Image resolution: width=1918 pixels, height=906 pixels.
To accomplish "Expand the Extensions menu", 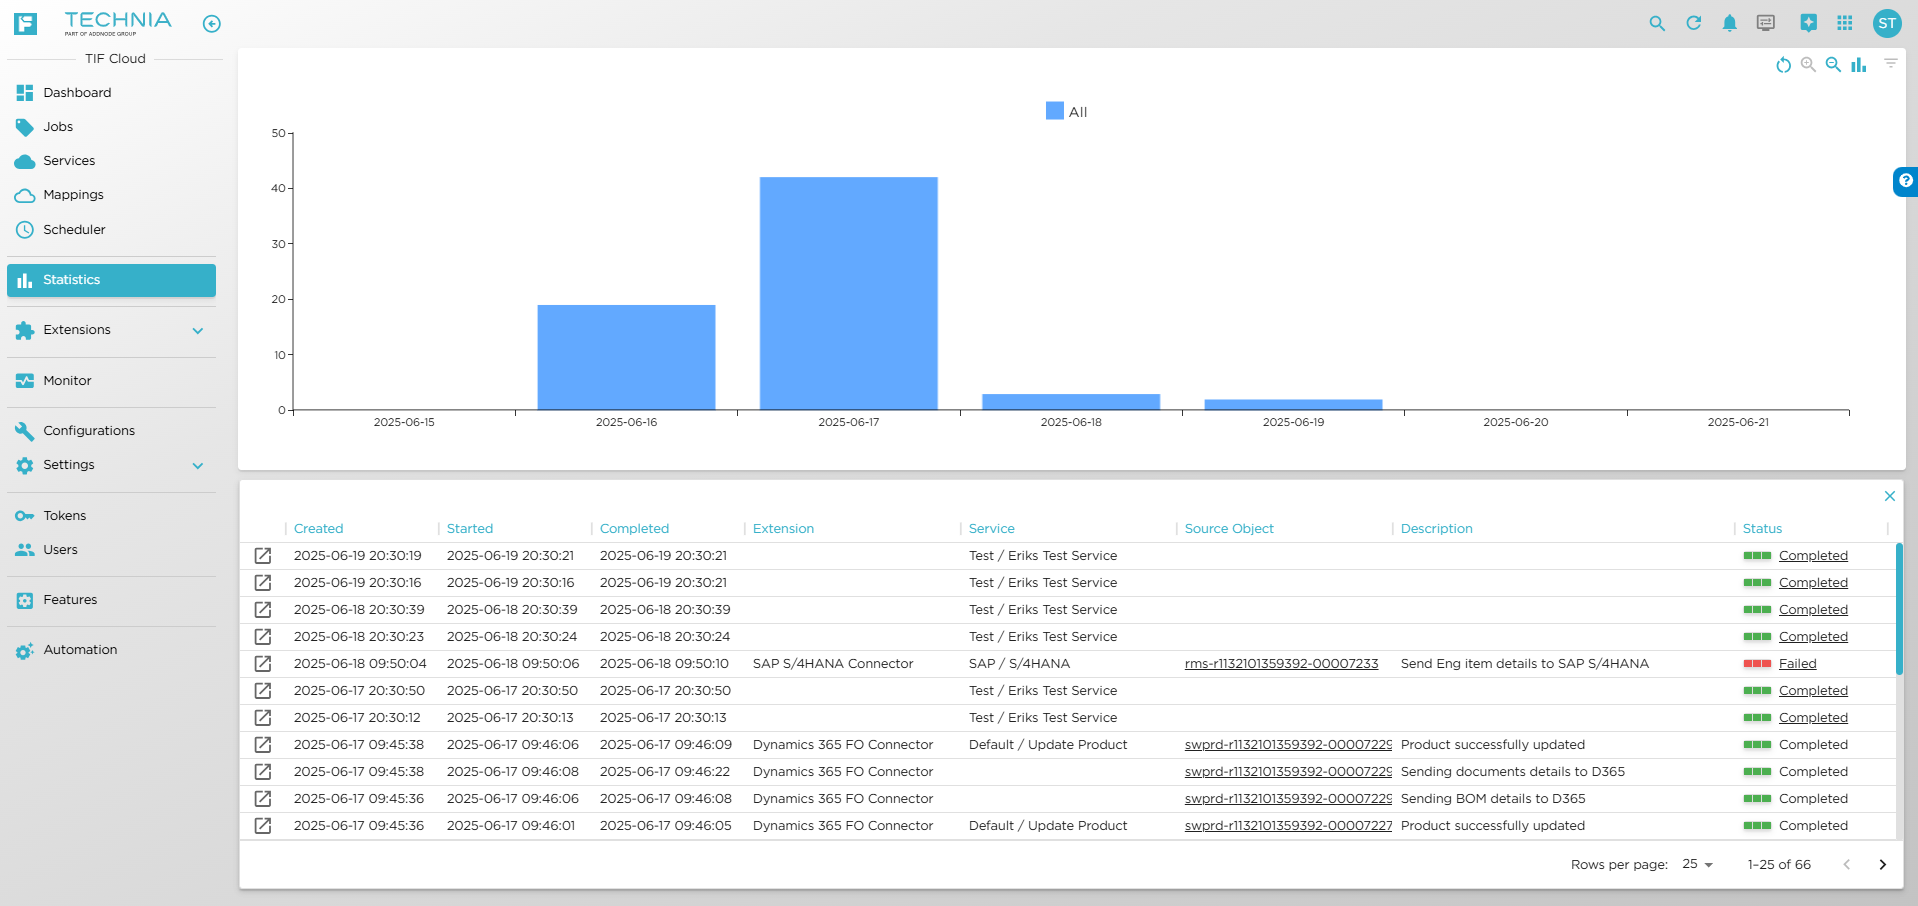I will (x=198, y=331).
